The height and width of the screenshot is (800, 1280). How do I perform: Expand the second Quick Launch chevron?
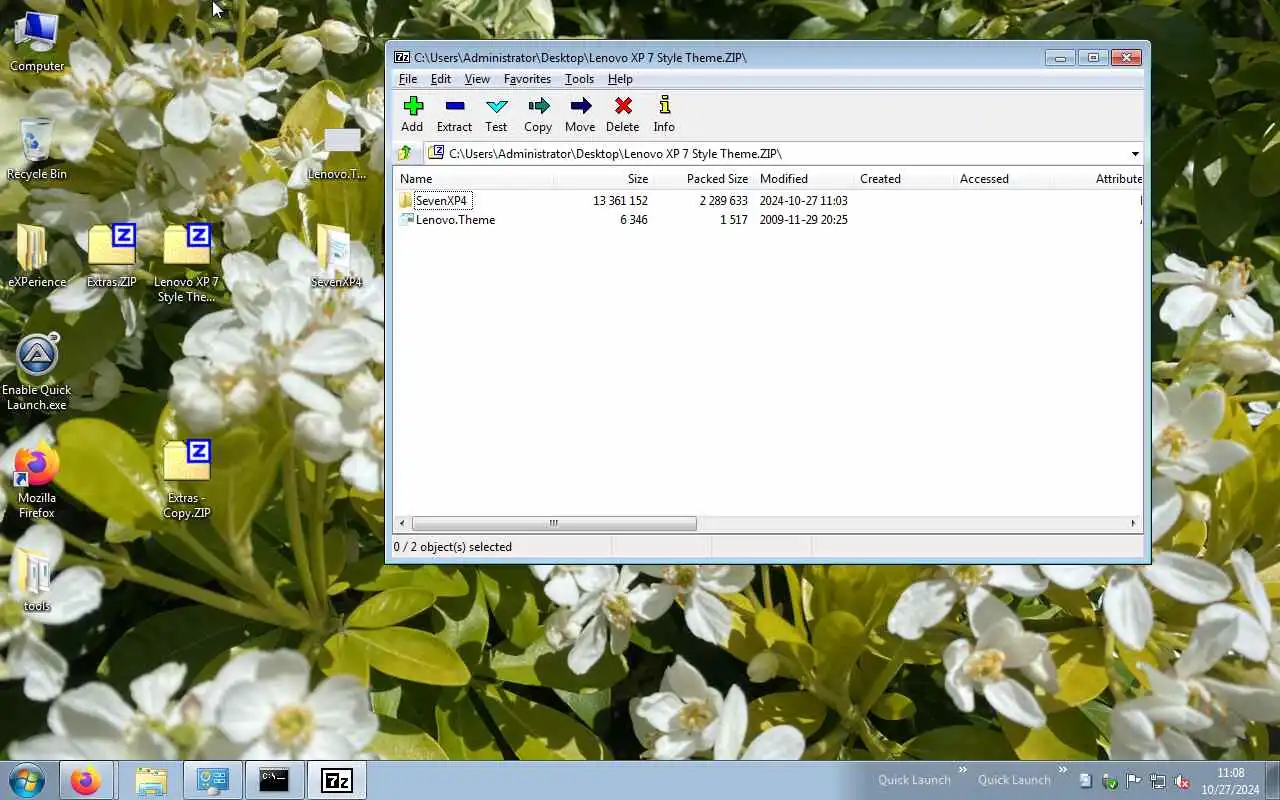(x=1063, y=770)
